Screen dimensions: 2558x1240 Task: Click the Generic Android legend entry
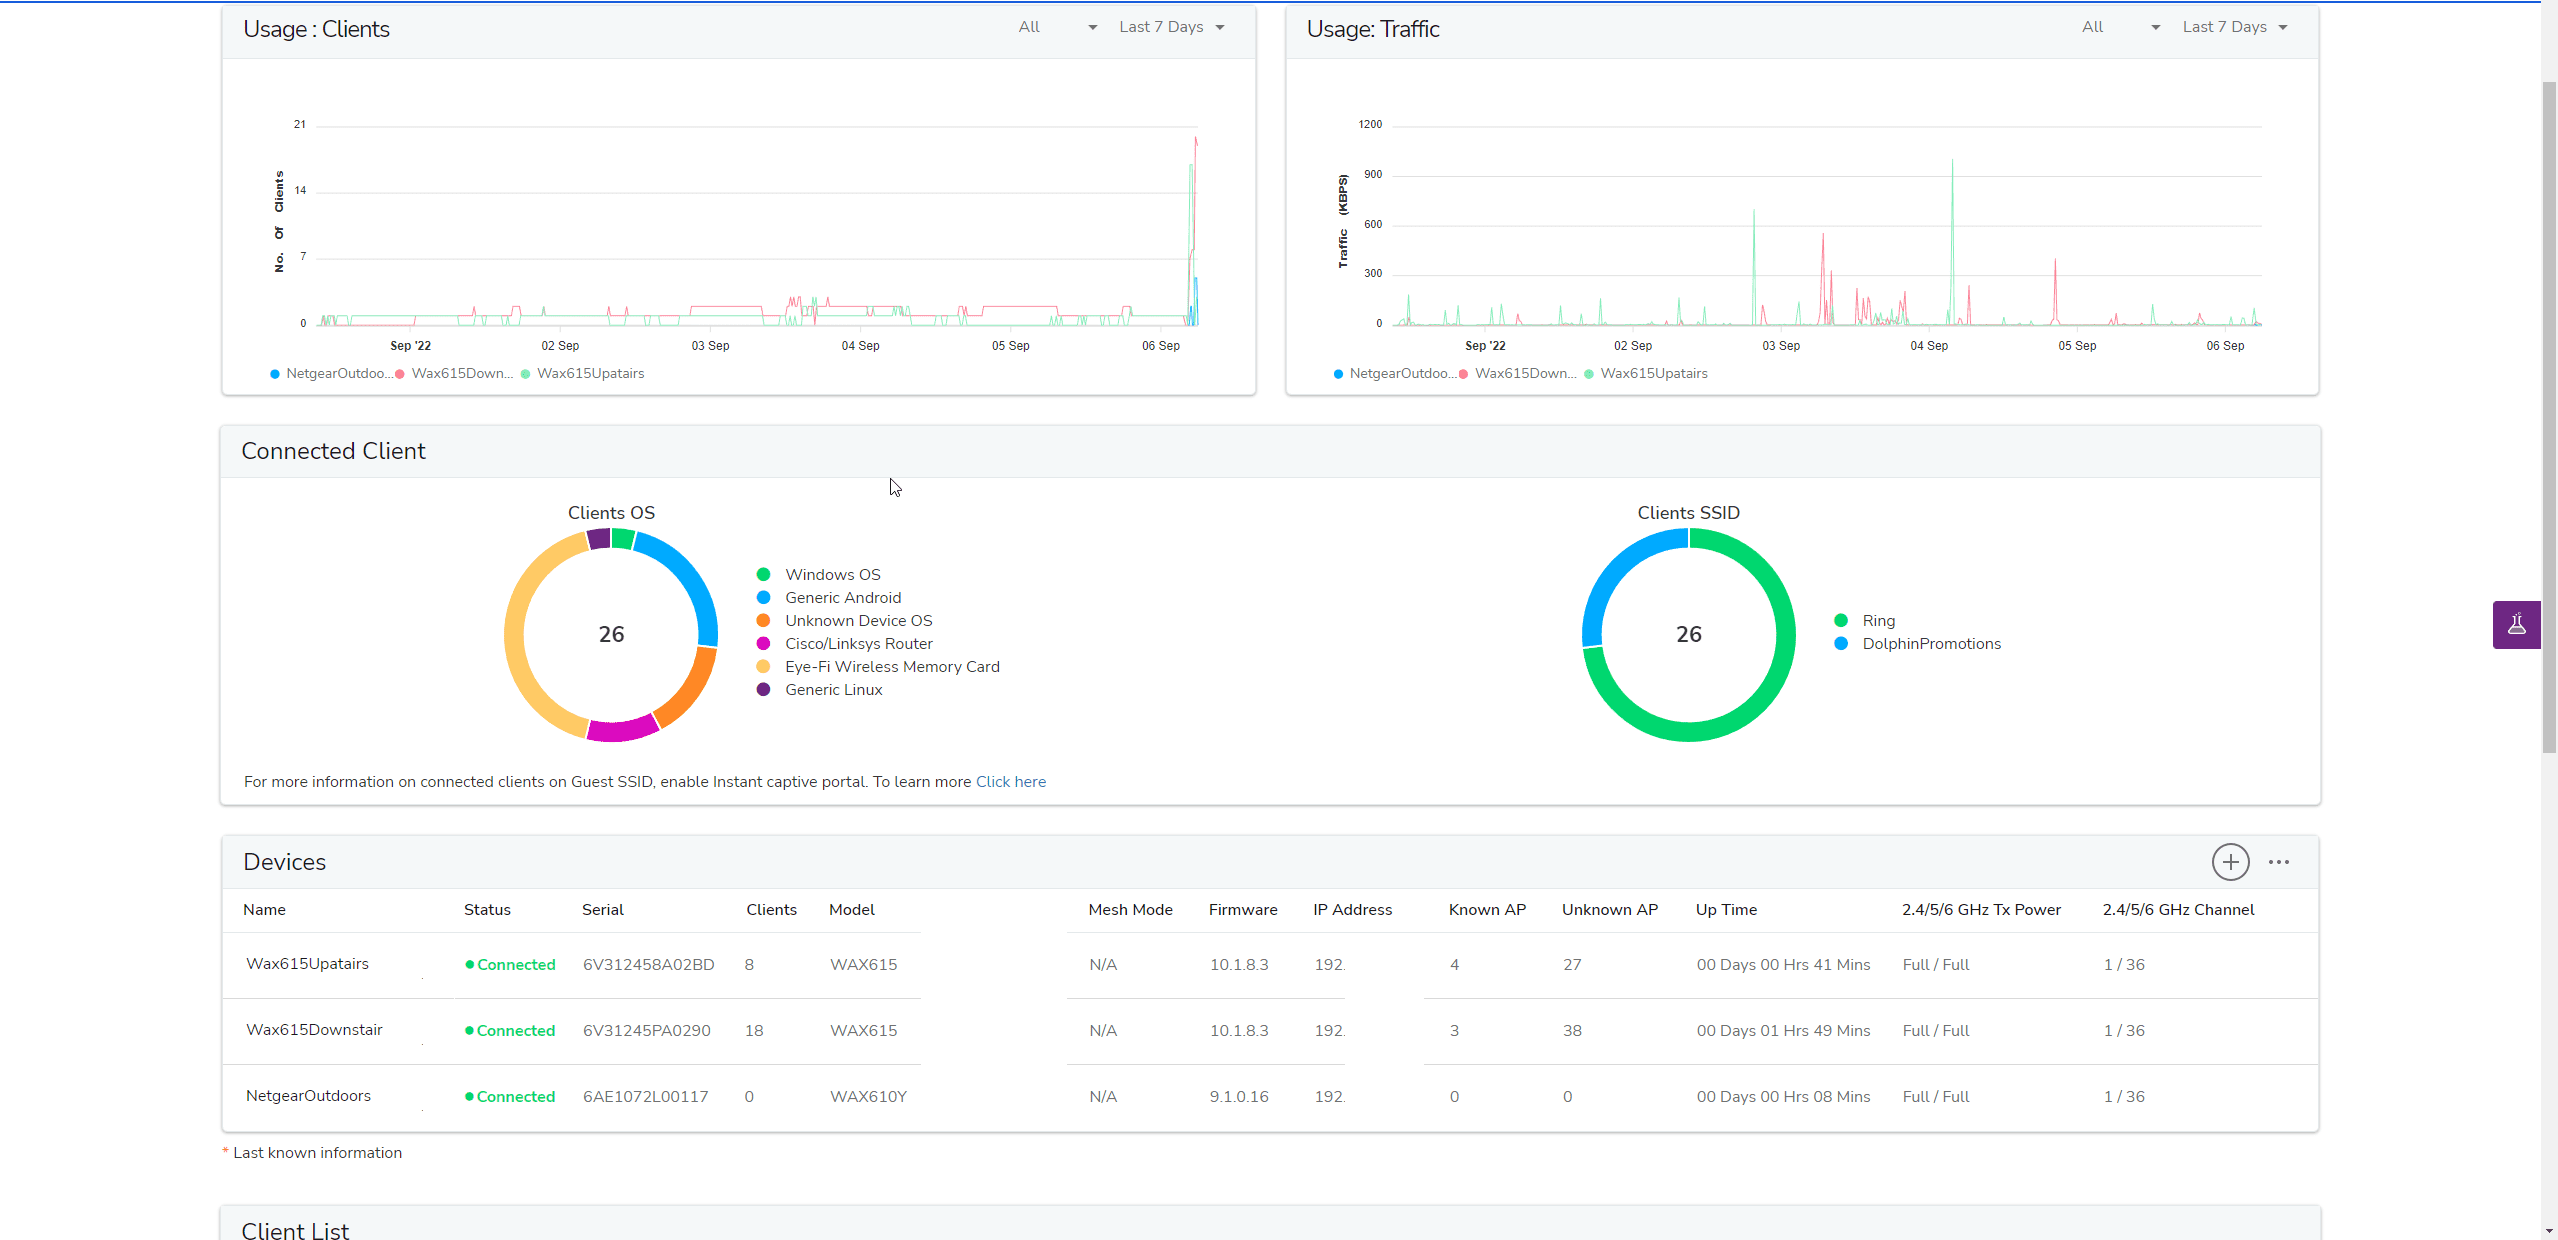(x=842, y=598)
